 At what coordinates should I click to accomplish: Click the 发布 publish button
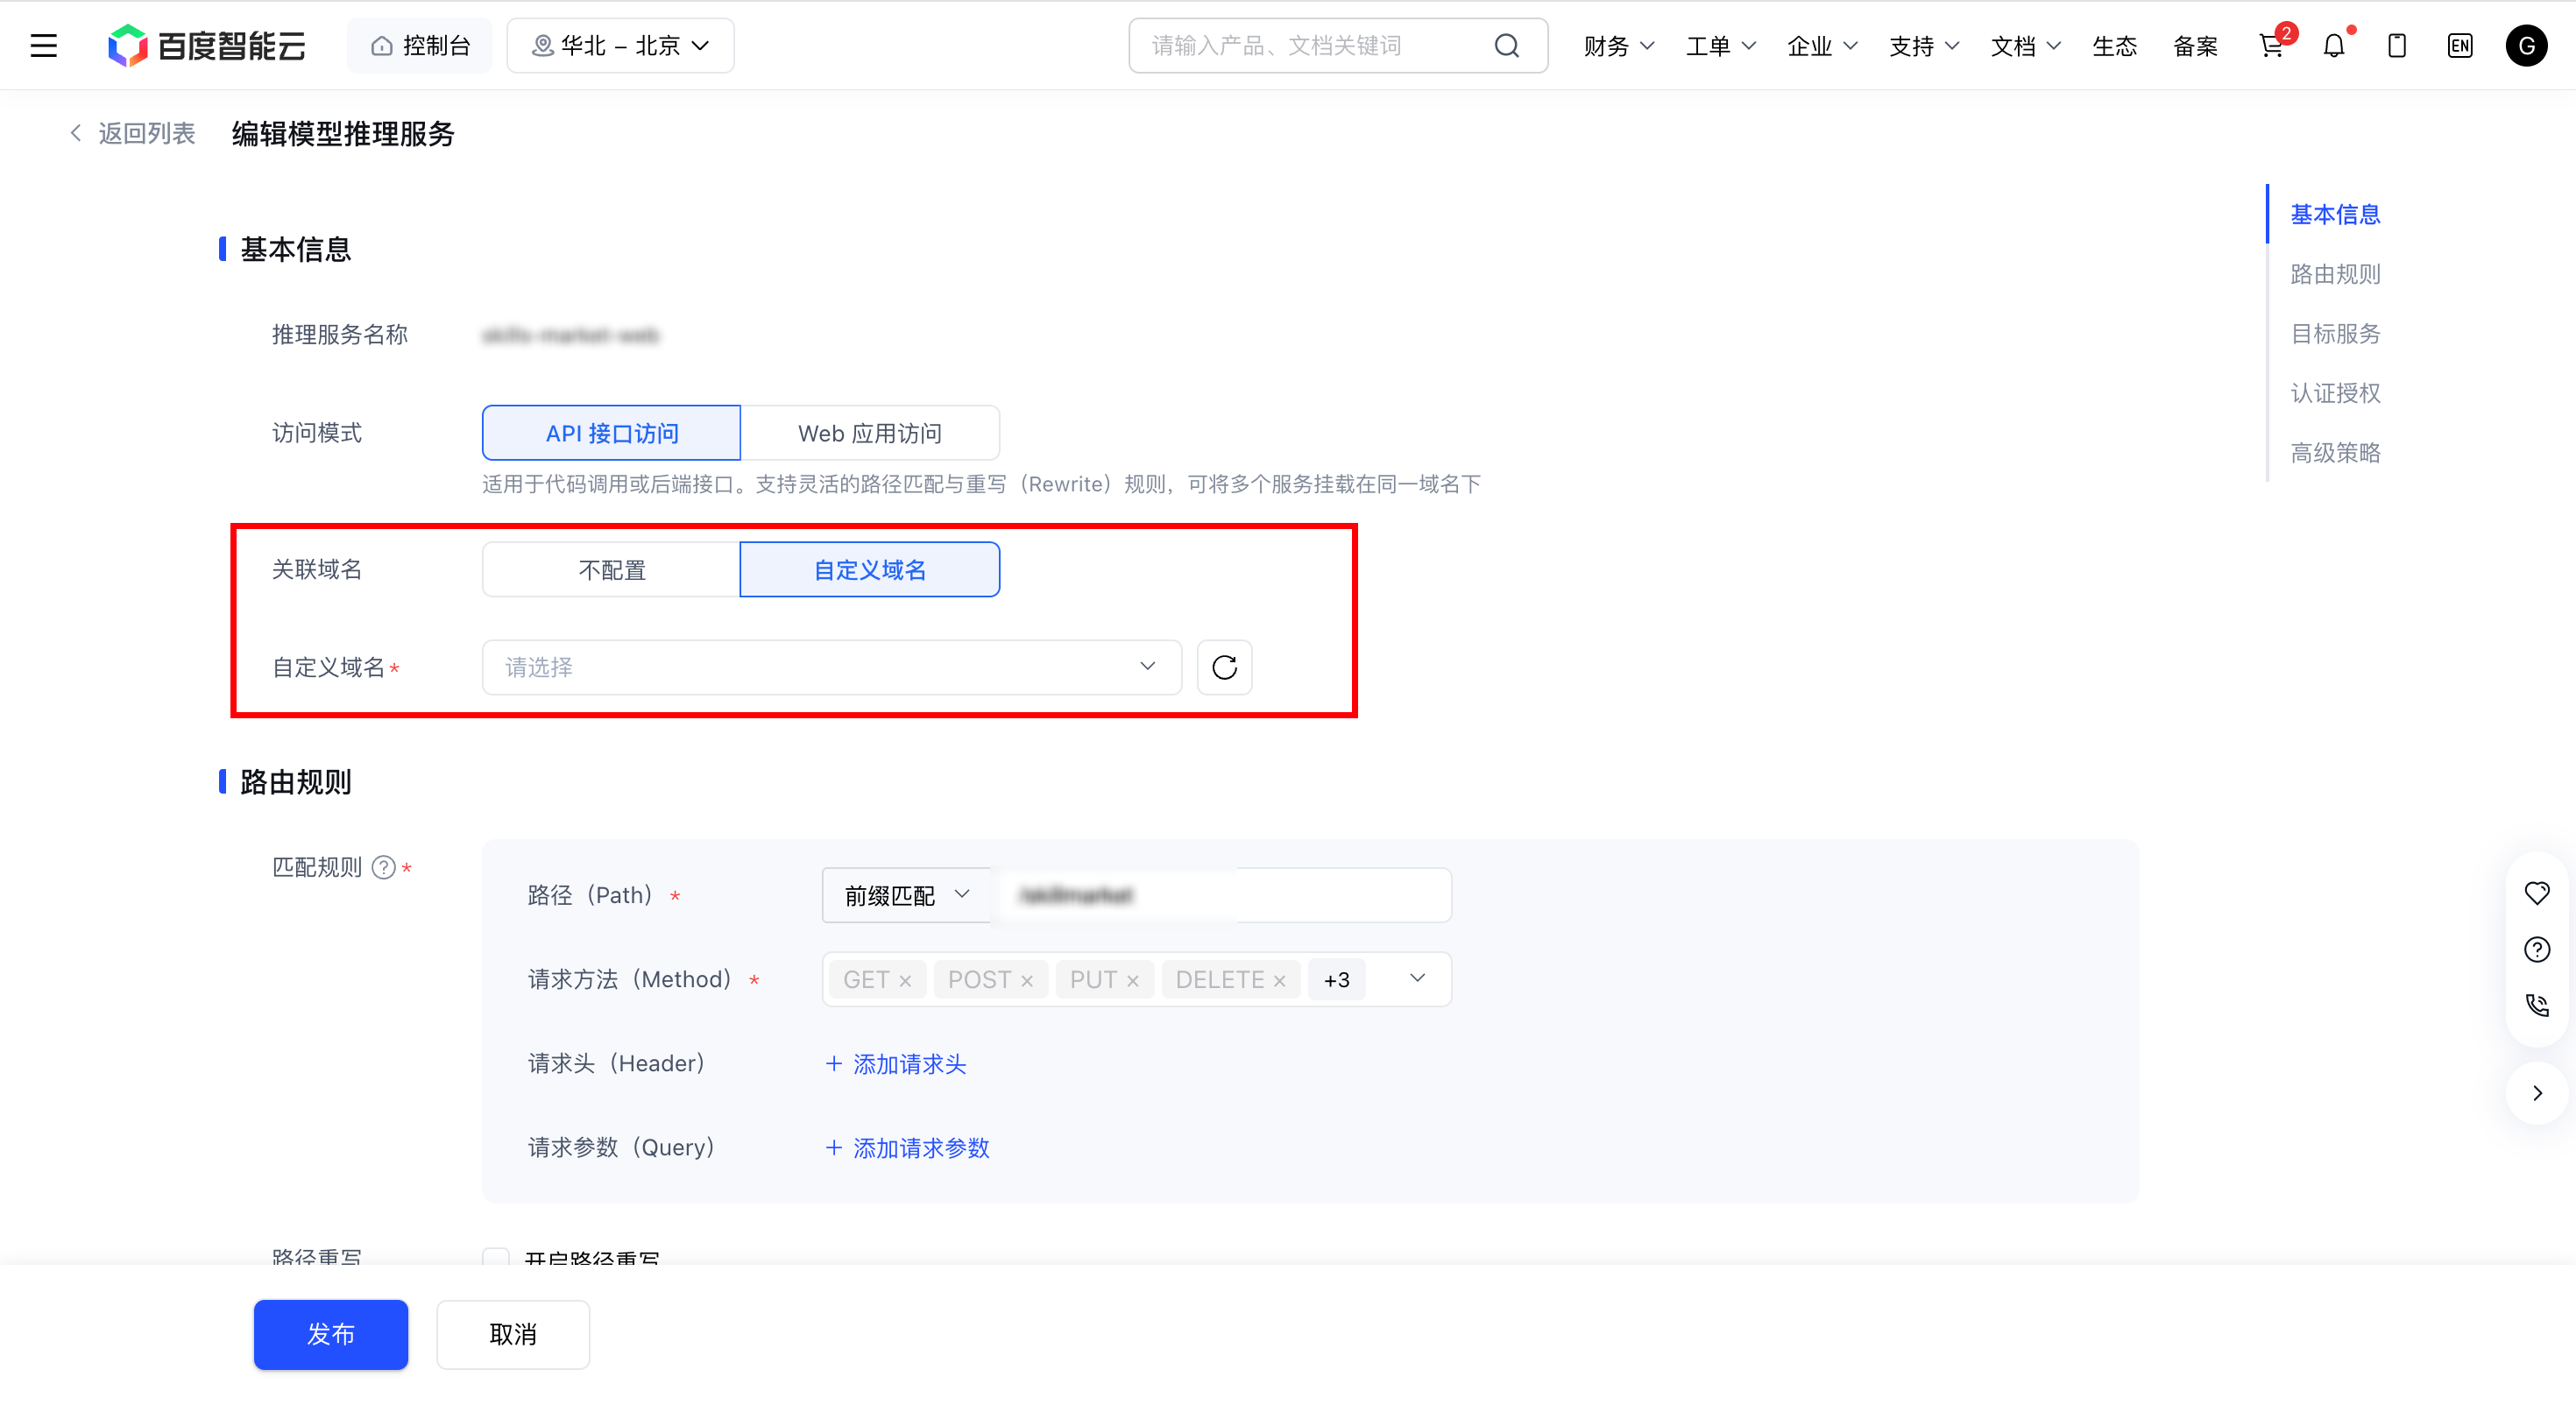[330, 1334]
